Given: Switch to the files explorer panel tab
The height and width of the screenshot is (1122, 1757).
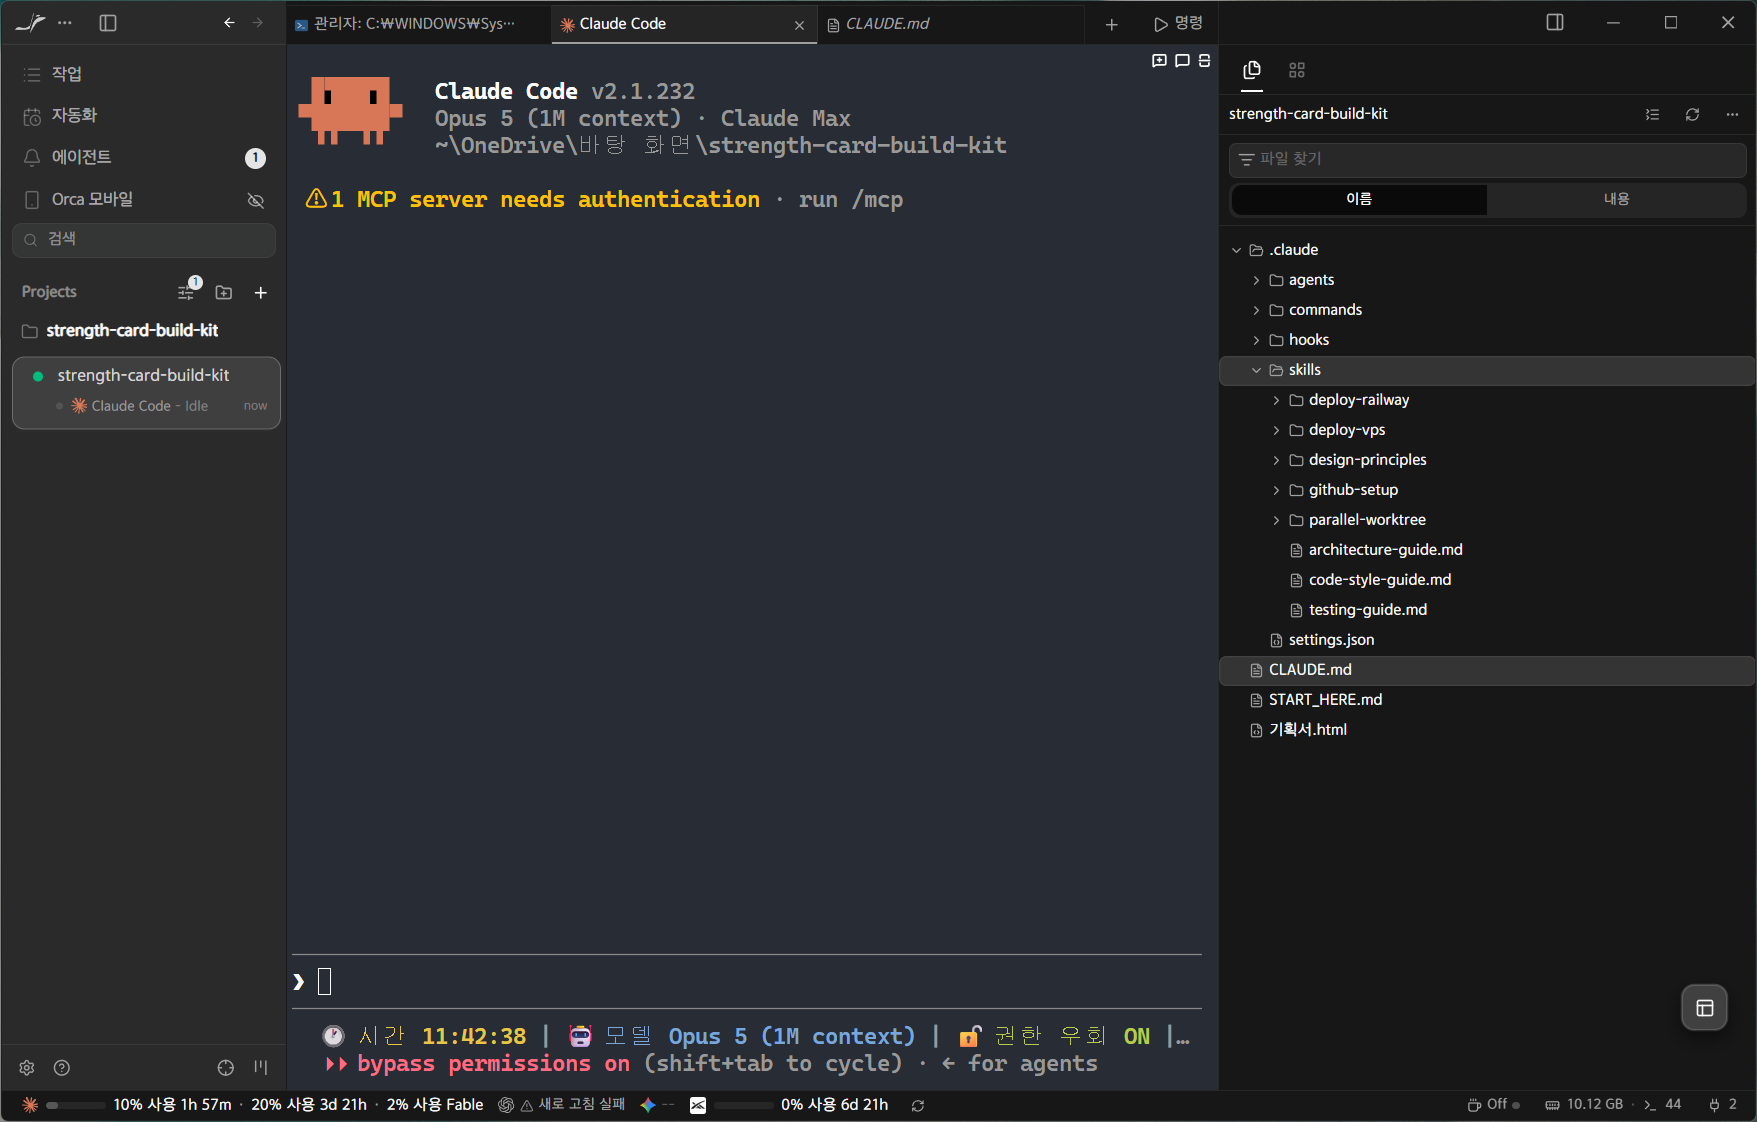Looking at the screenshot, I should (1252, 70).
